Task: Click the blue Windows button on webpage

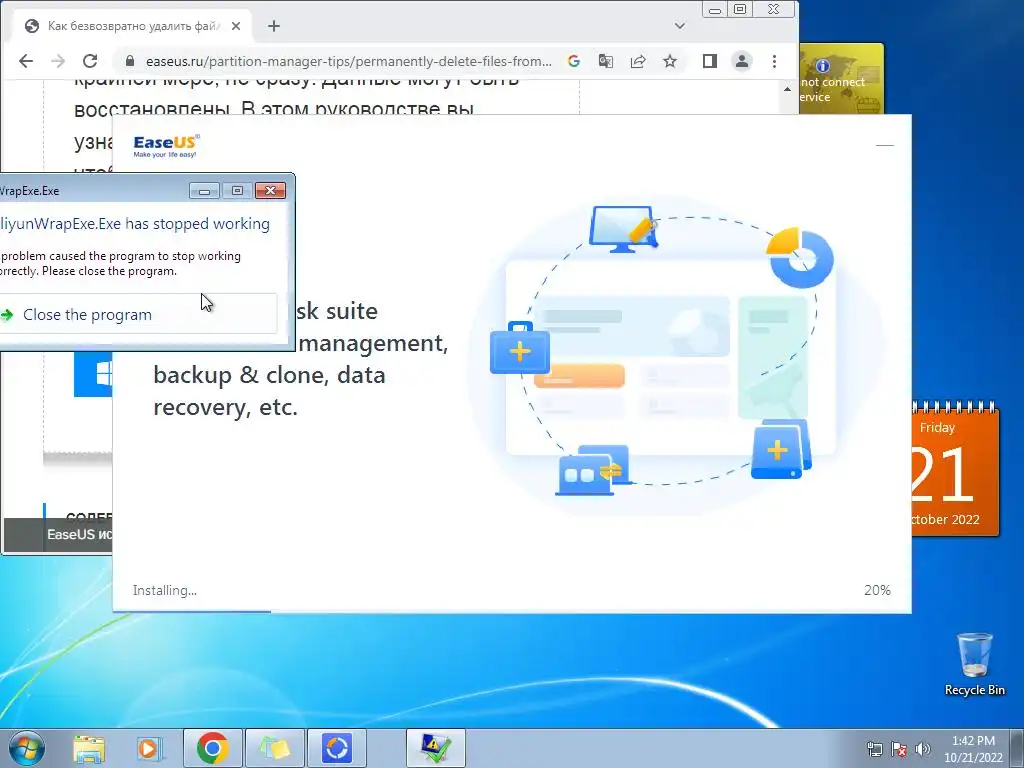Action: point(93,374)
